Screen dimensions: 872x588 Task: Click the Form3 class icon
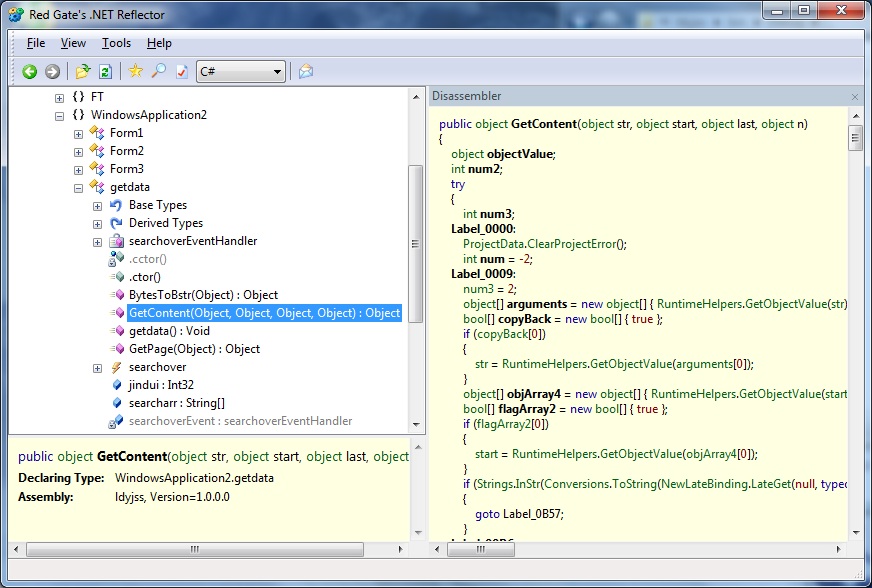[97, 169]
